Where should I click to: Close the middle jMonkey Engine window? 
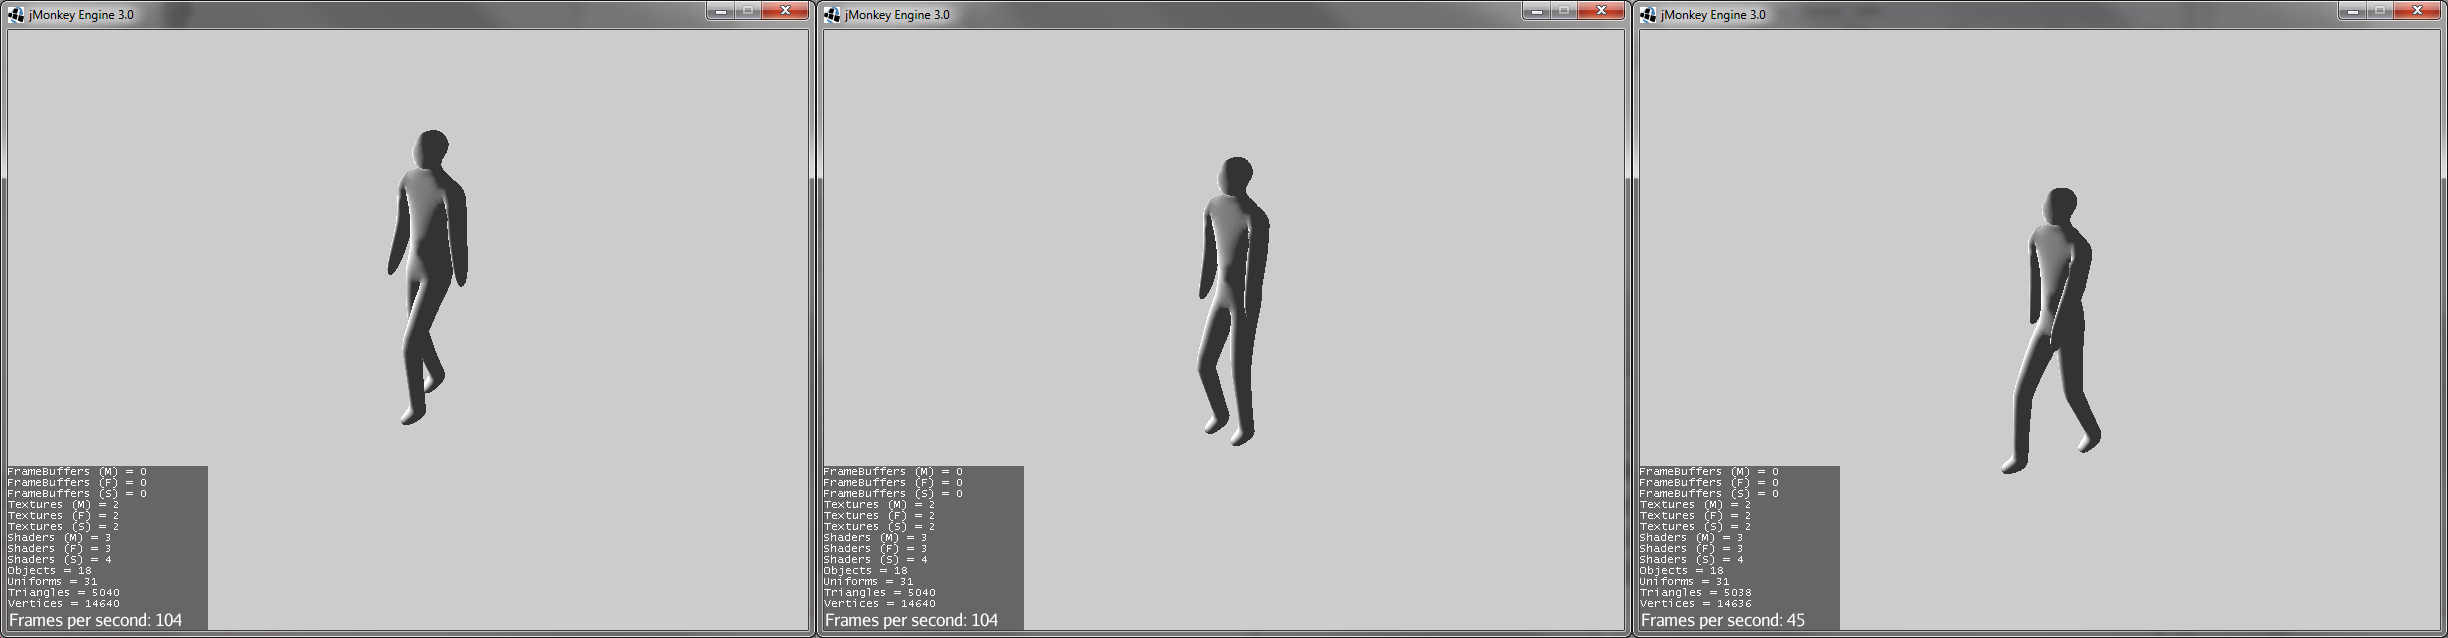1601,11
